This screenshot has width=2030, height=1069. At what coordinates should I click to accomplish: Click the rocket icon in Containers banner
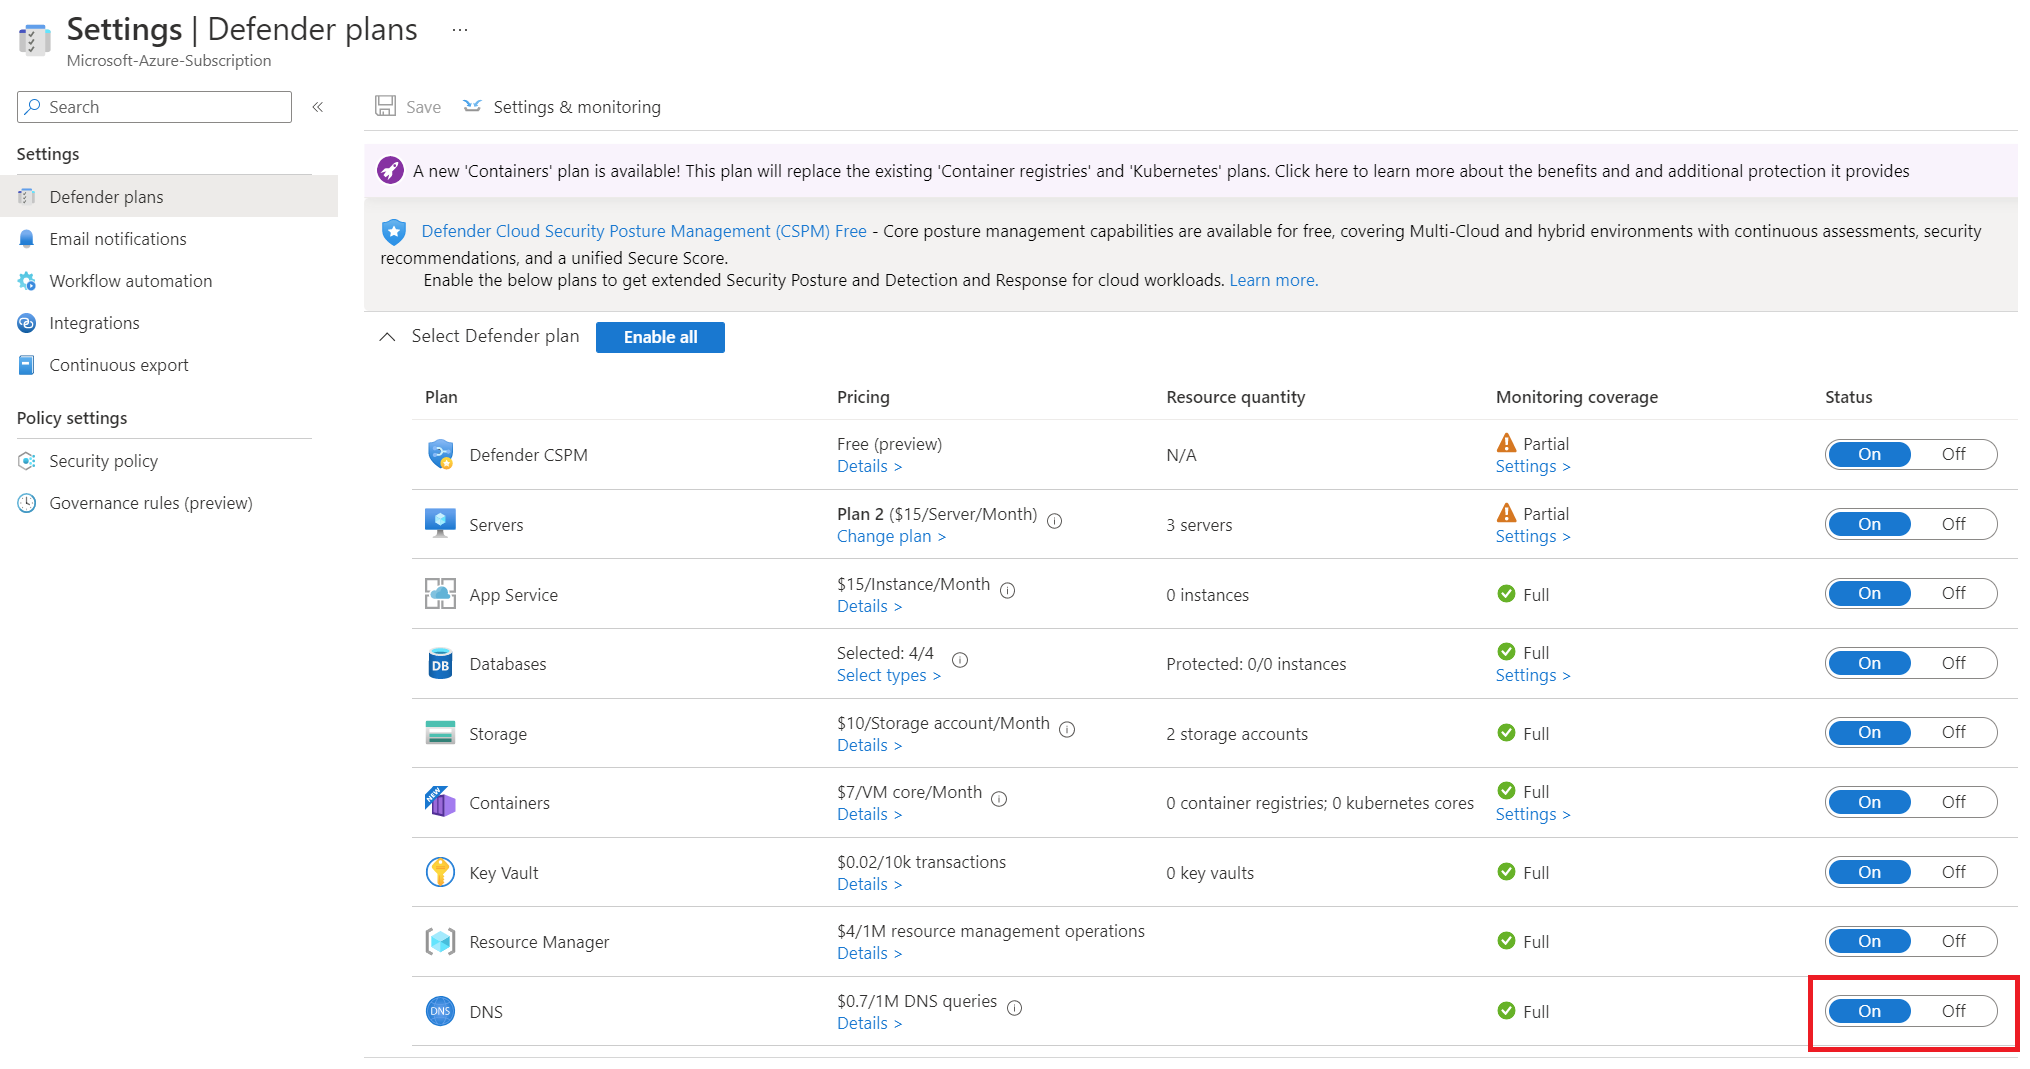click(391, 171)
